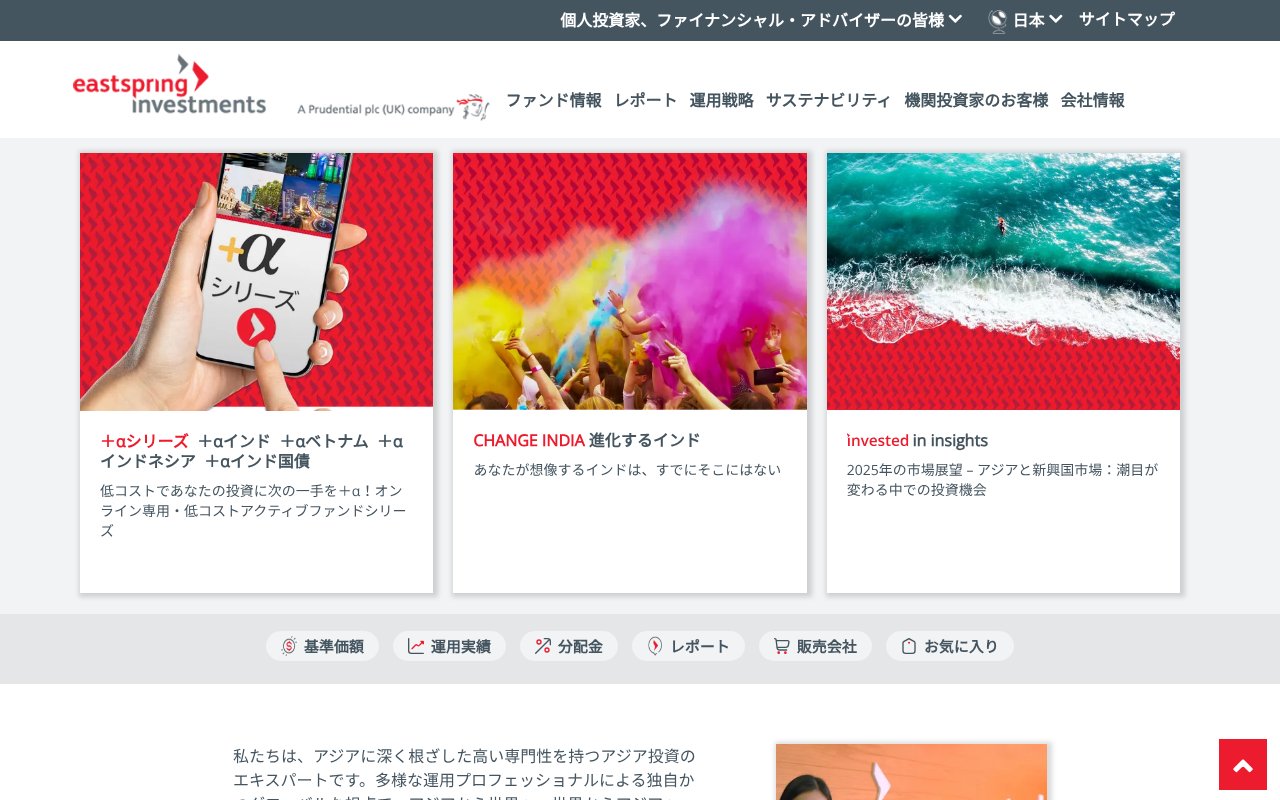The image size is (1280, 800).
Task: Go to サイトマップ
Action: [1126, 19]
